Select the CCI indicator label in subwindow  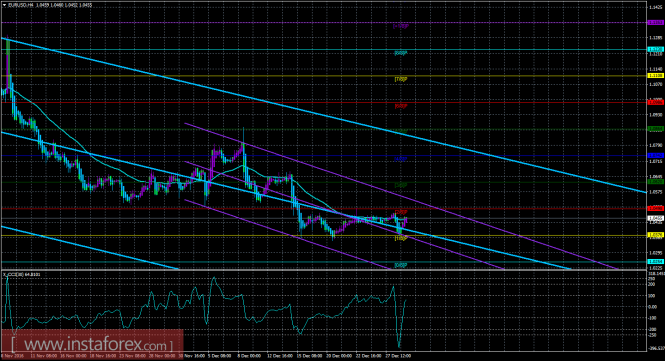[22, 274]
